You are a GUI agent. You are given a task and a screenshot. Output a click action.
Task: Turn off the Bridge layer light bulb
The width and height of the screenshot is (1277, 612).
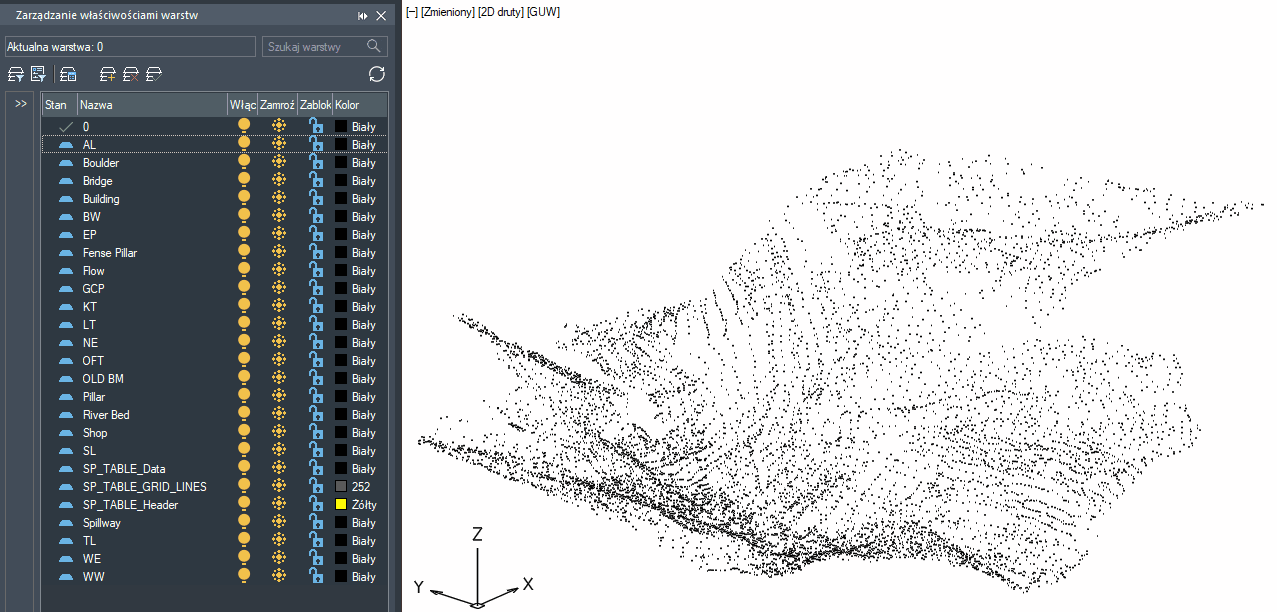pyautogui.click(x=243, y=181)
